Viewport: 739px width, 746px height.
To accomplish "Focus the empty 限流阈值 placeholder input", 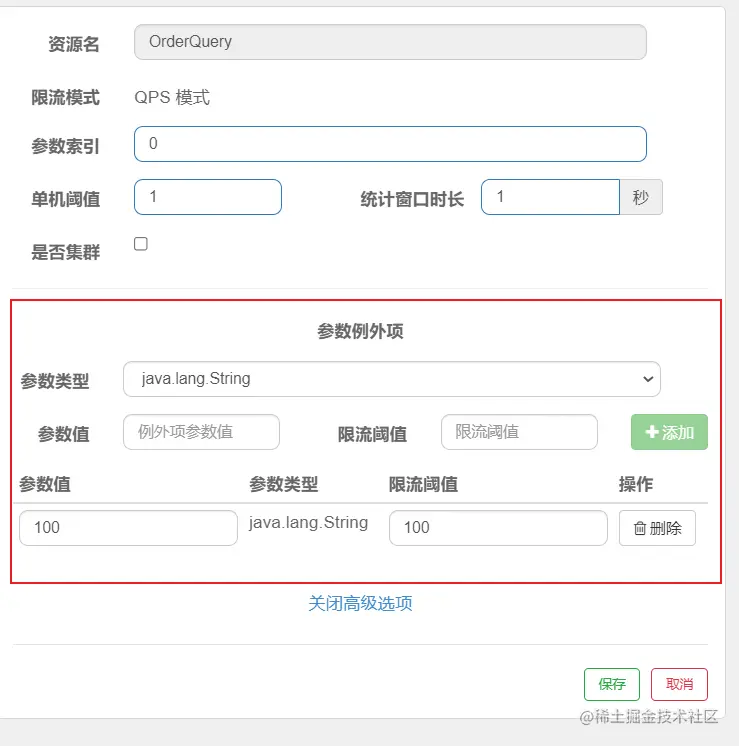I will pyautogui.click(x=519, y=432).
